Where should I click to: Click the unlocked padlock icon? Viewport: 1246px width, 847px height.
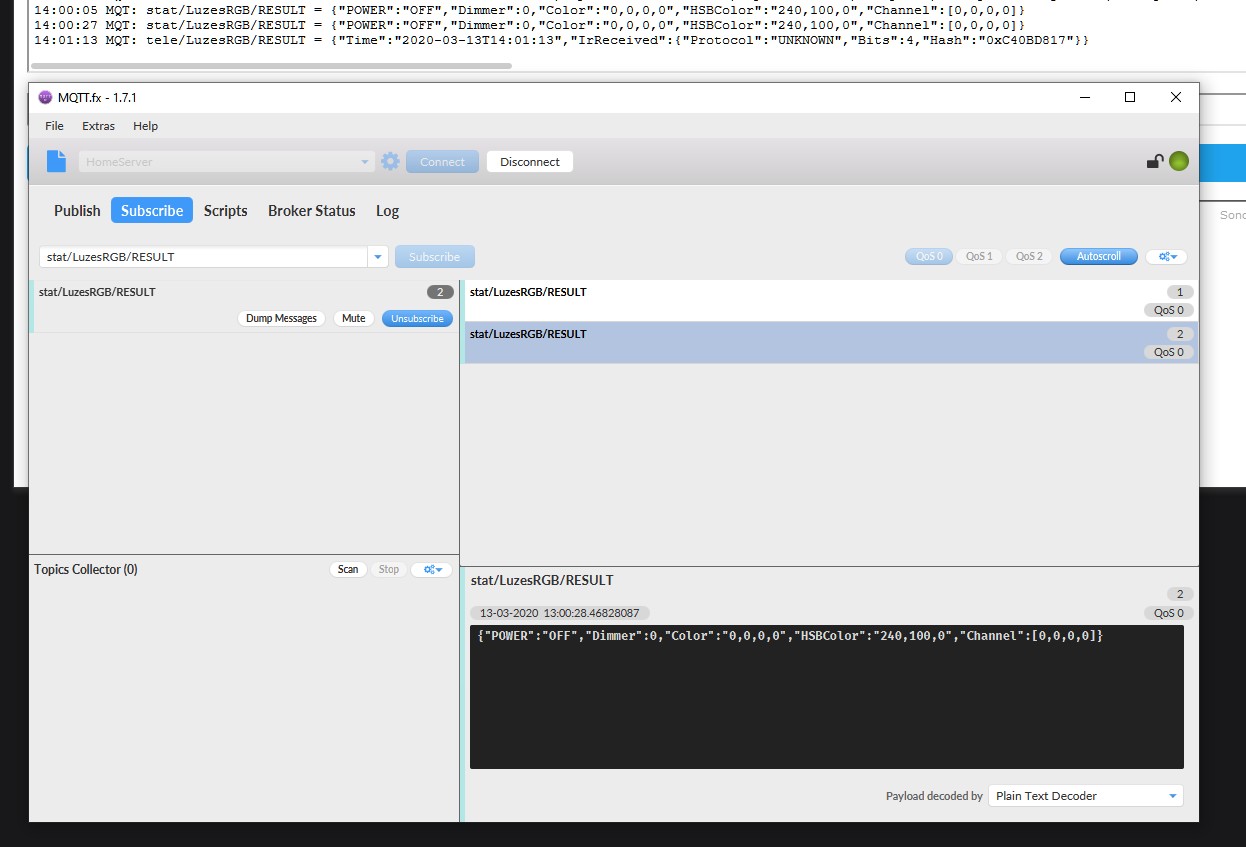pyautogui.click(x=1154, y=161)
